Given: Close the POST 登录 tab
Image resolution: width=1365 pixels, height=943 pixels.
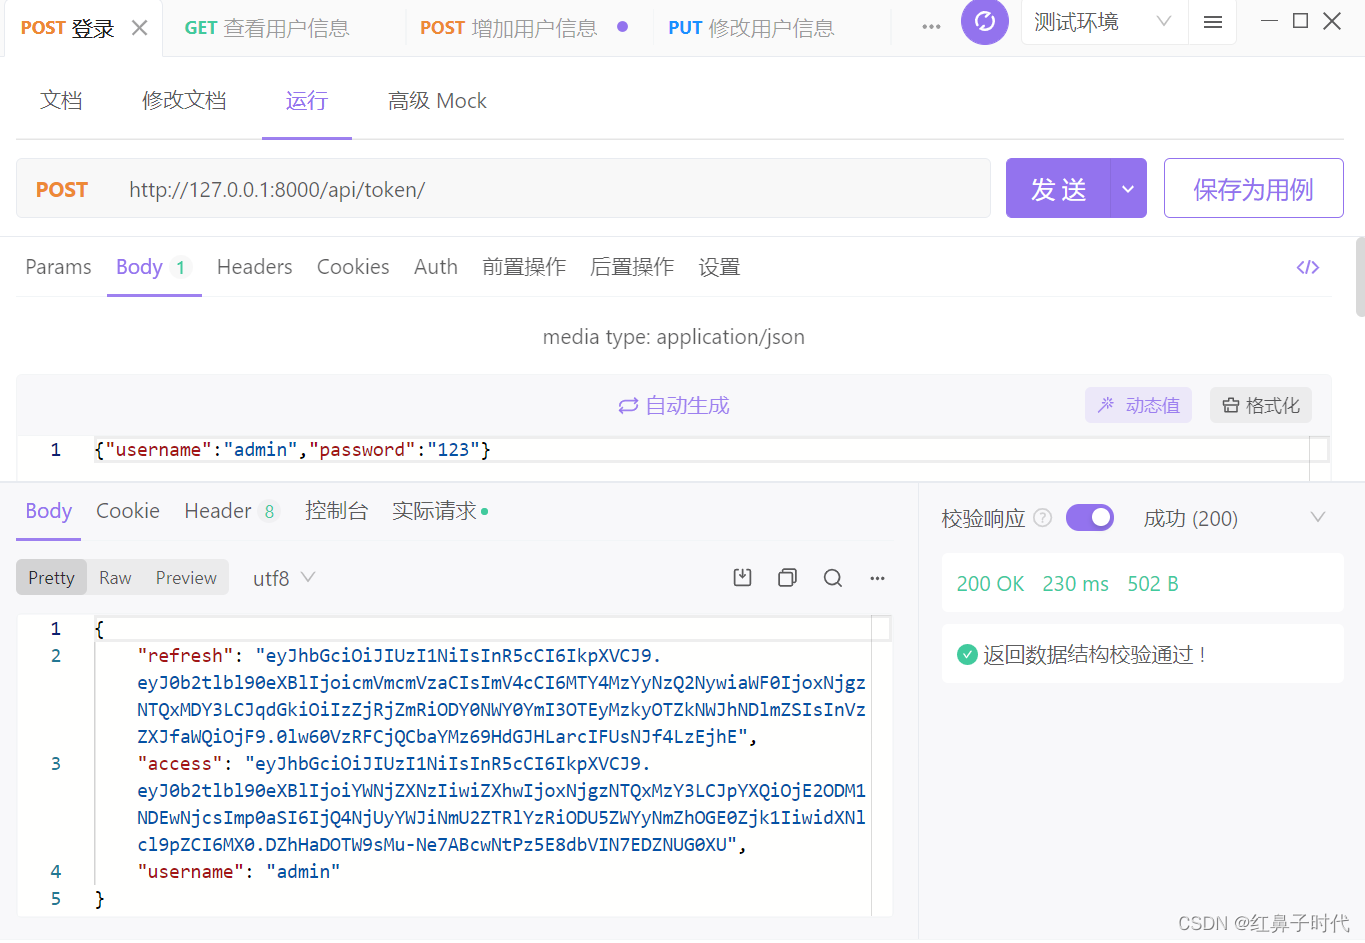Looking at the screenshot, I should pos(140,28).
